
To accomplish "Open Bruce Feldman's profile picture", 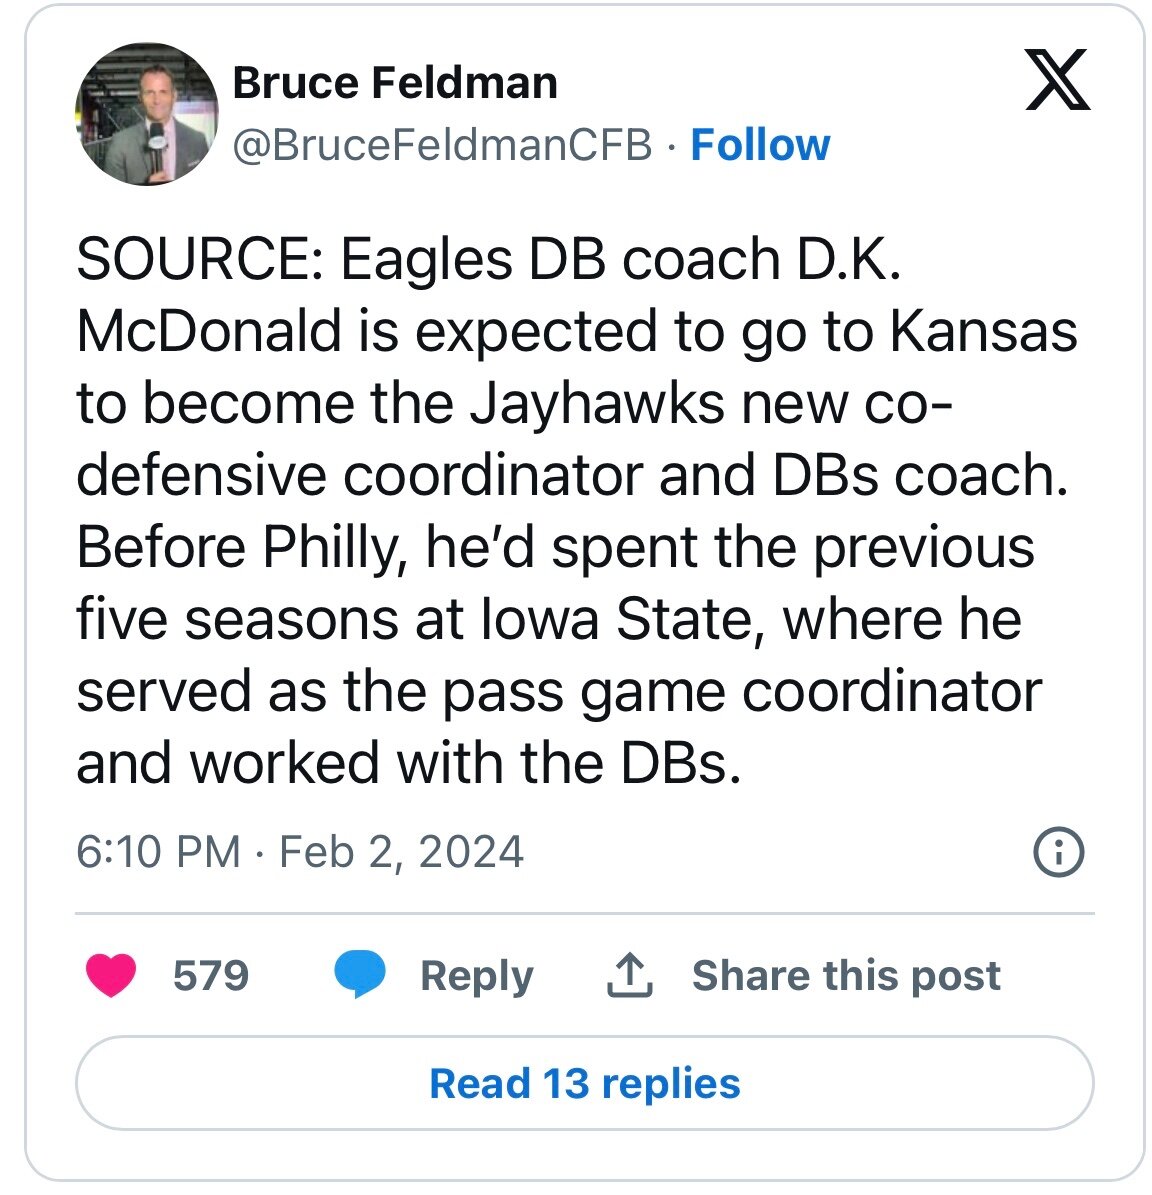I will (146, 114).
